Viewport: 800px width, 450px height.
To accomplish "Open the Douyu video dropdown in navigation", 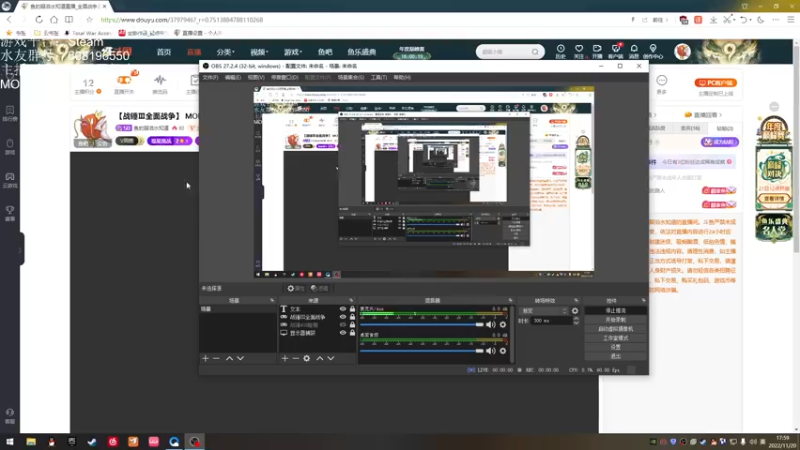I will tap(259, 52).
